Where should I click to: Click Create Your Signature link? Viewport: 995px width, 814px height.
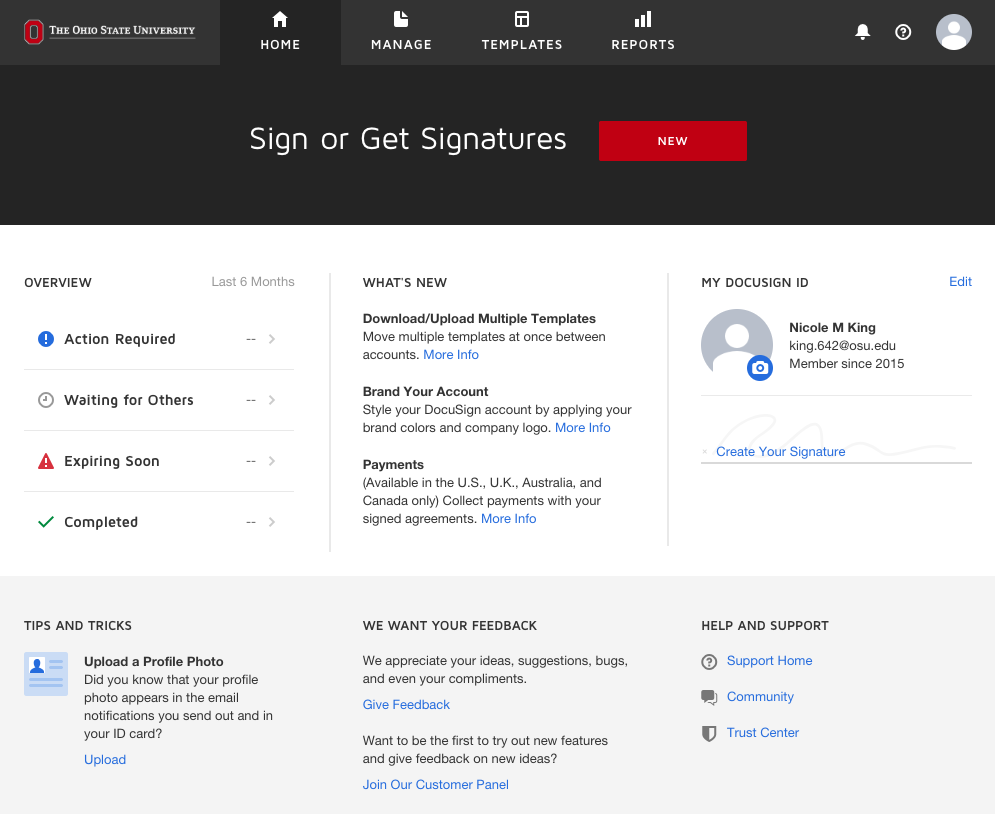click(x=781, y=451)
